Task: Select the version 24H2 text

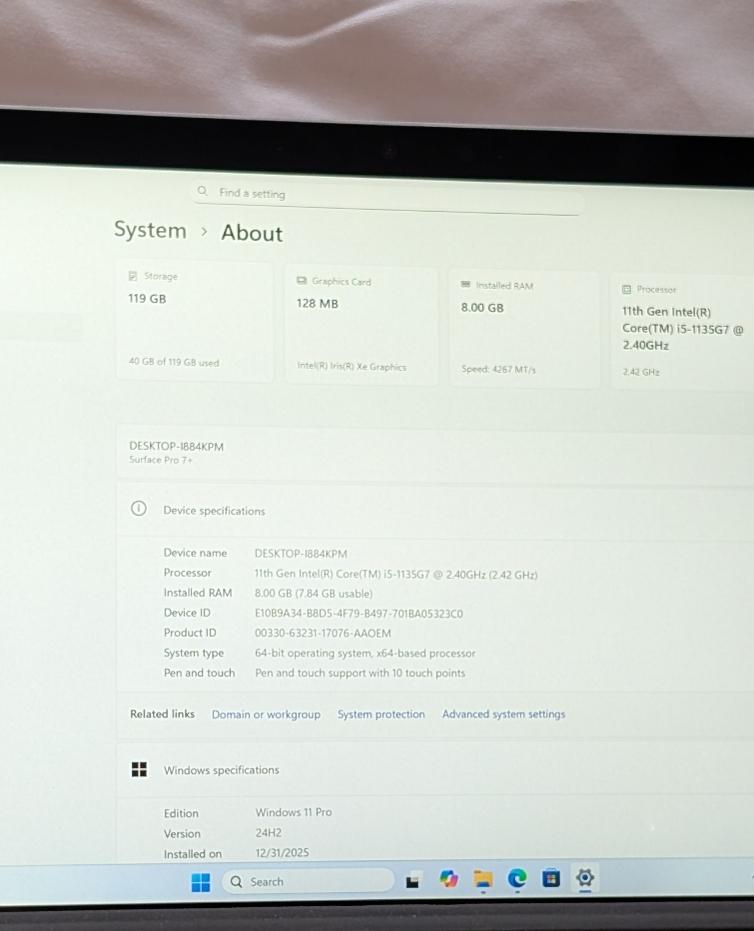Action: point(268,832)
